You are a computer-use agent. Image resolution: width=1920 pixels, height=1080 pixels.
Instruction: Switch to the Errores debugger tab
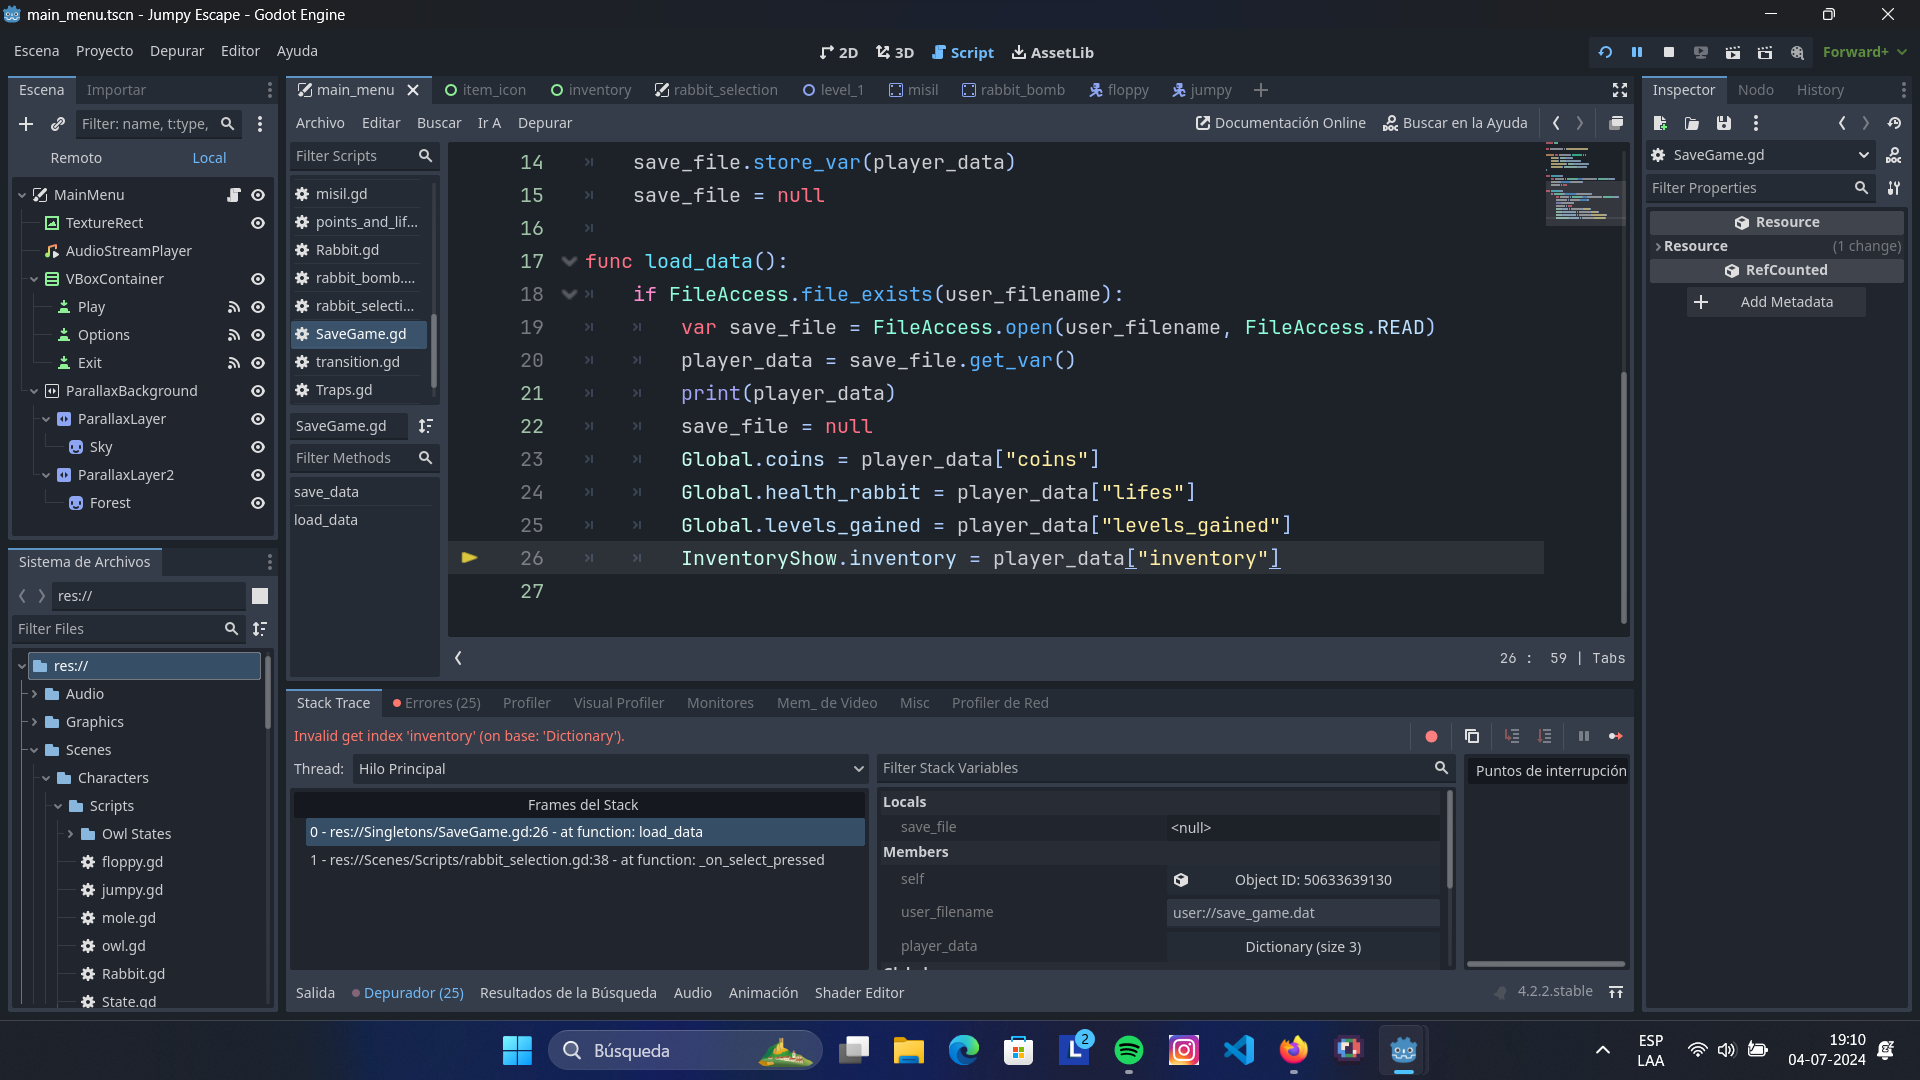437,703
